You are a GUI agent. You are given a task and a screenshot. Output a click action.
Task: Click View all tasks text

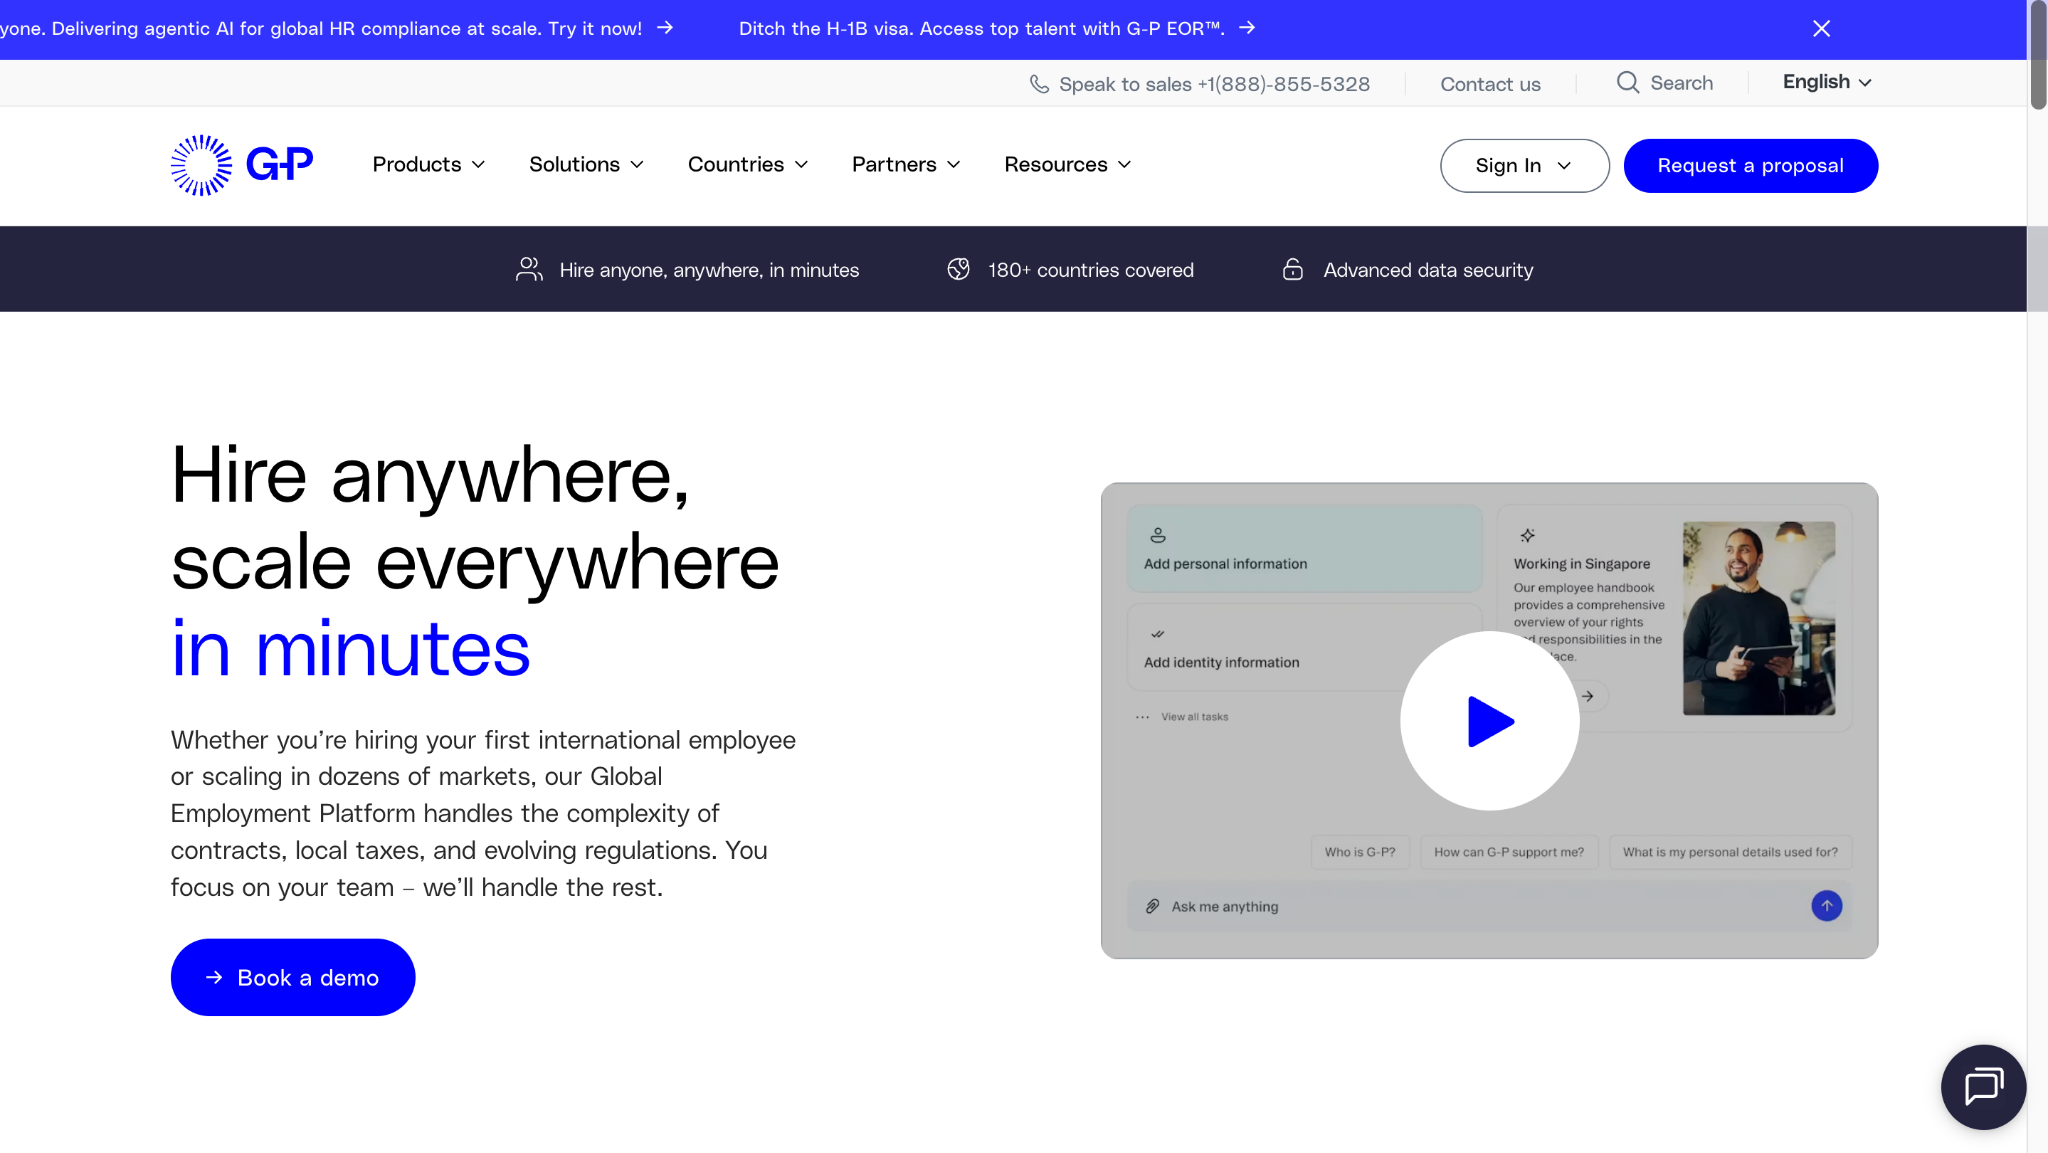1194,717
